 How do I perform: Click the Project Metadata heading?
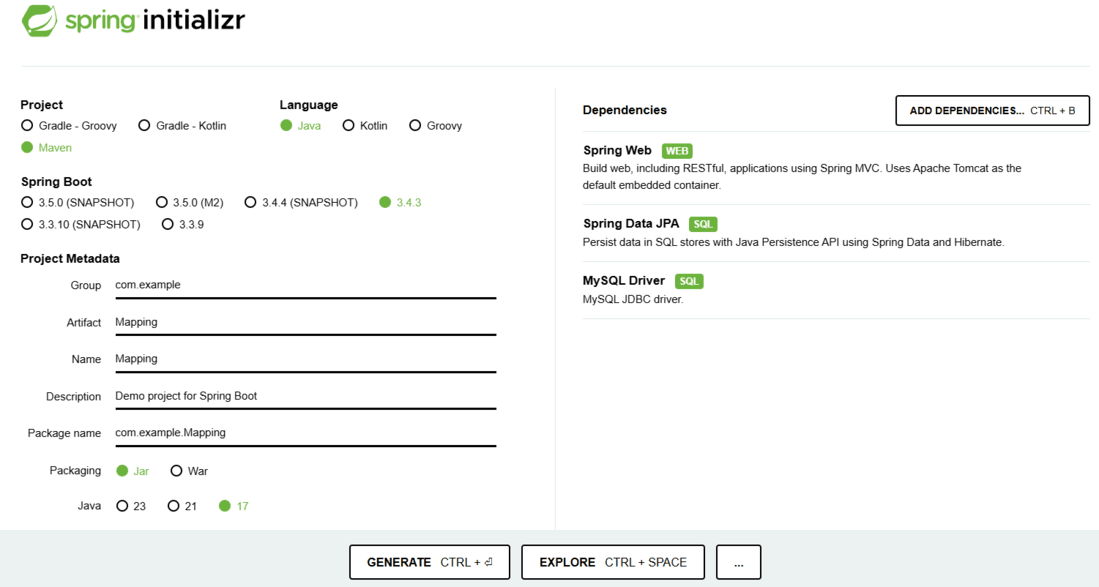point(70,258)
